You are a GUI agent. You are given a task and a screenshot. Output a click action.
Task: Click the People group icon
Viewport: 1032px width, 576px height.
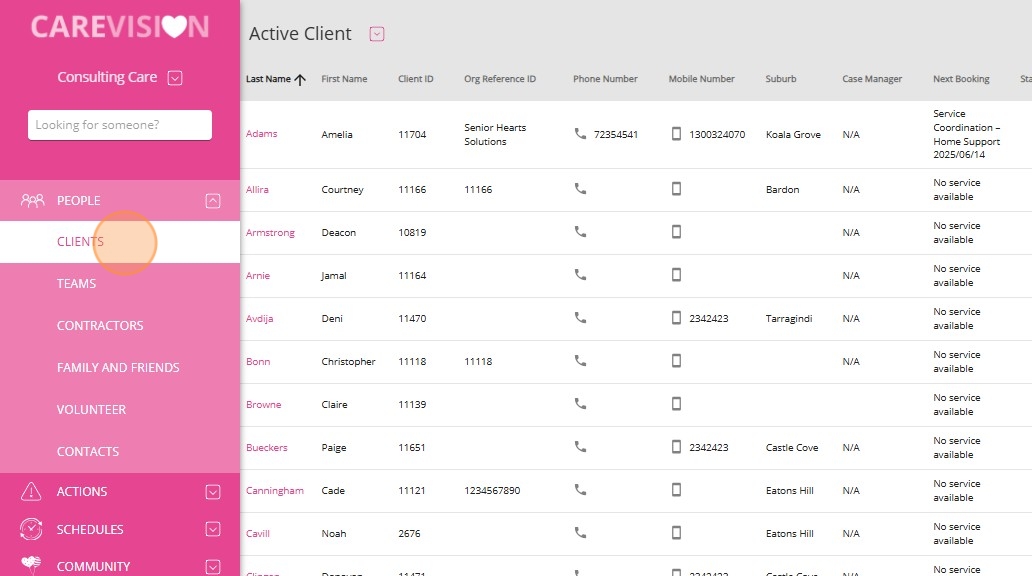coord(32,200)
